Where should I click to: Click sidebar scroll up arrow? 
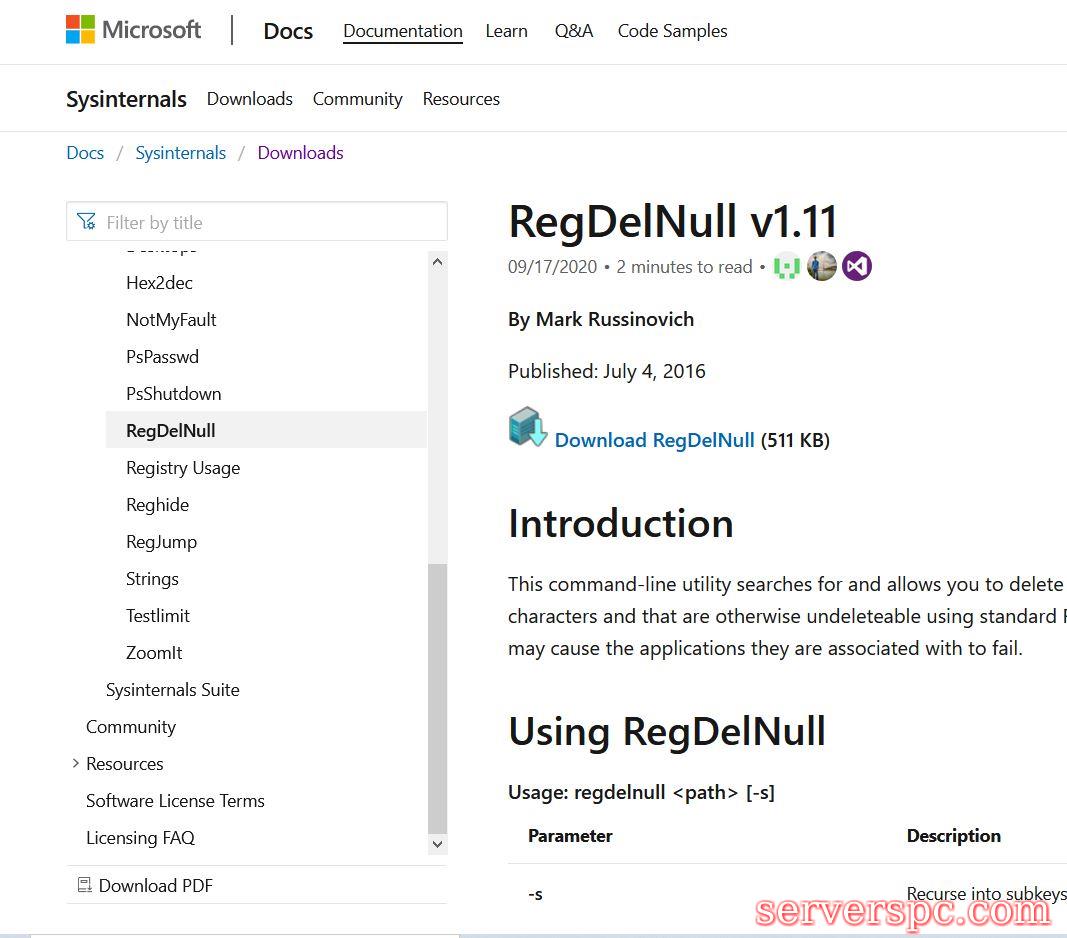click(437, 262)
